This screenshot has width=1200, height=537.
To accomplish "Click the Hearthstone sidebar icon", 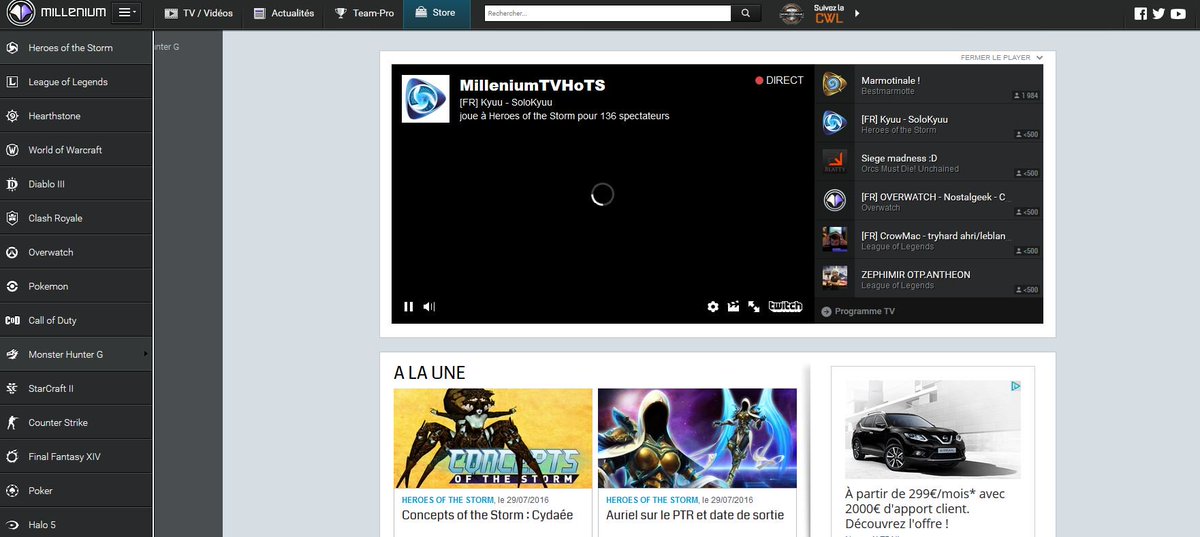I will tap(12, 116).
